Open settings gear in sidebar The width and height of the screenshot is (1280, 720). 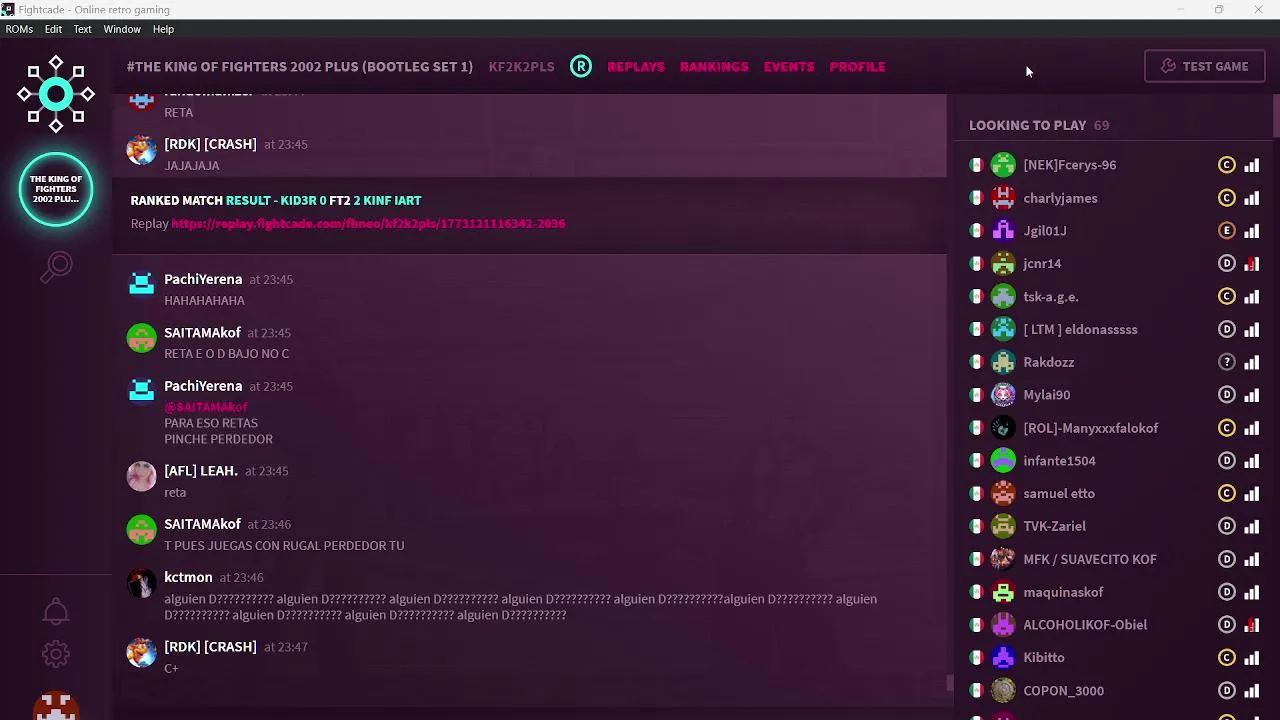pos(56,654)
